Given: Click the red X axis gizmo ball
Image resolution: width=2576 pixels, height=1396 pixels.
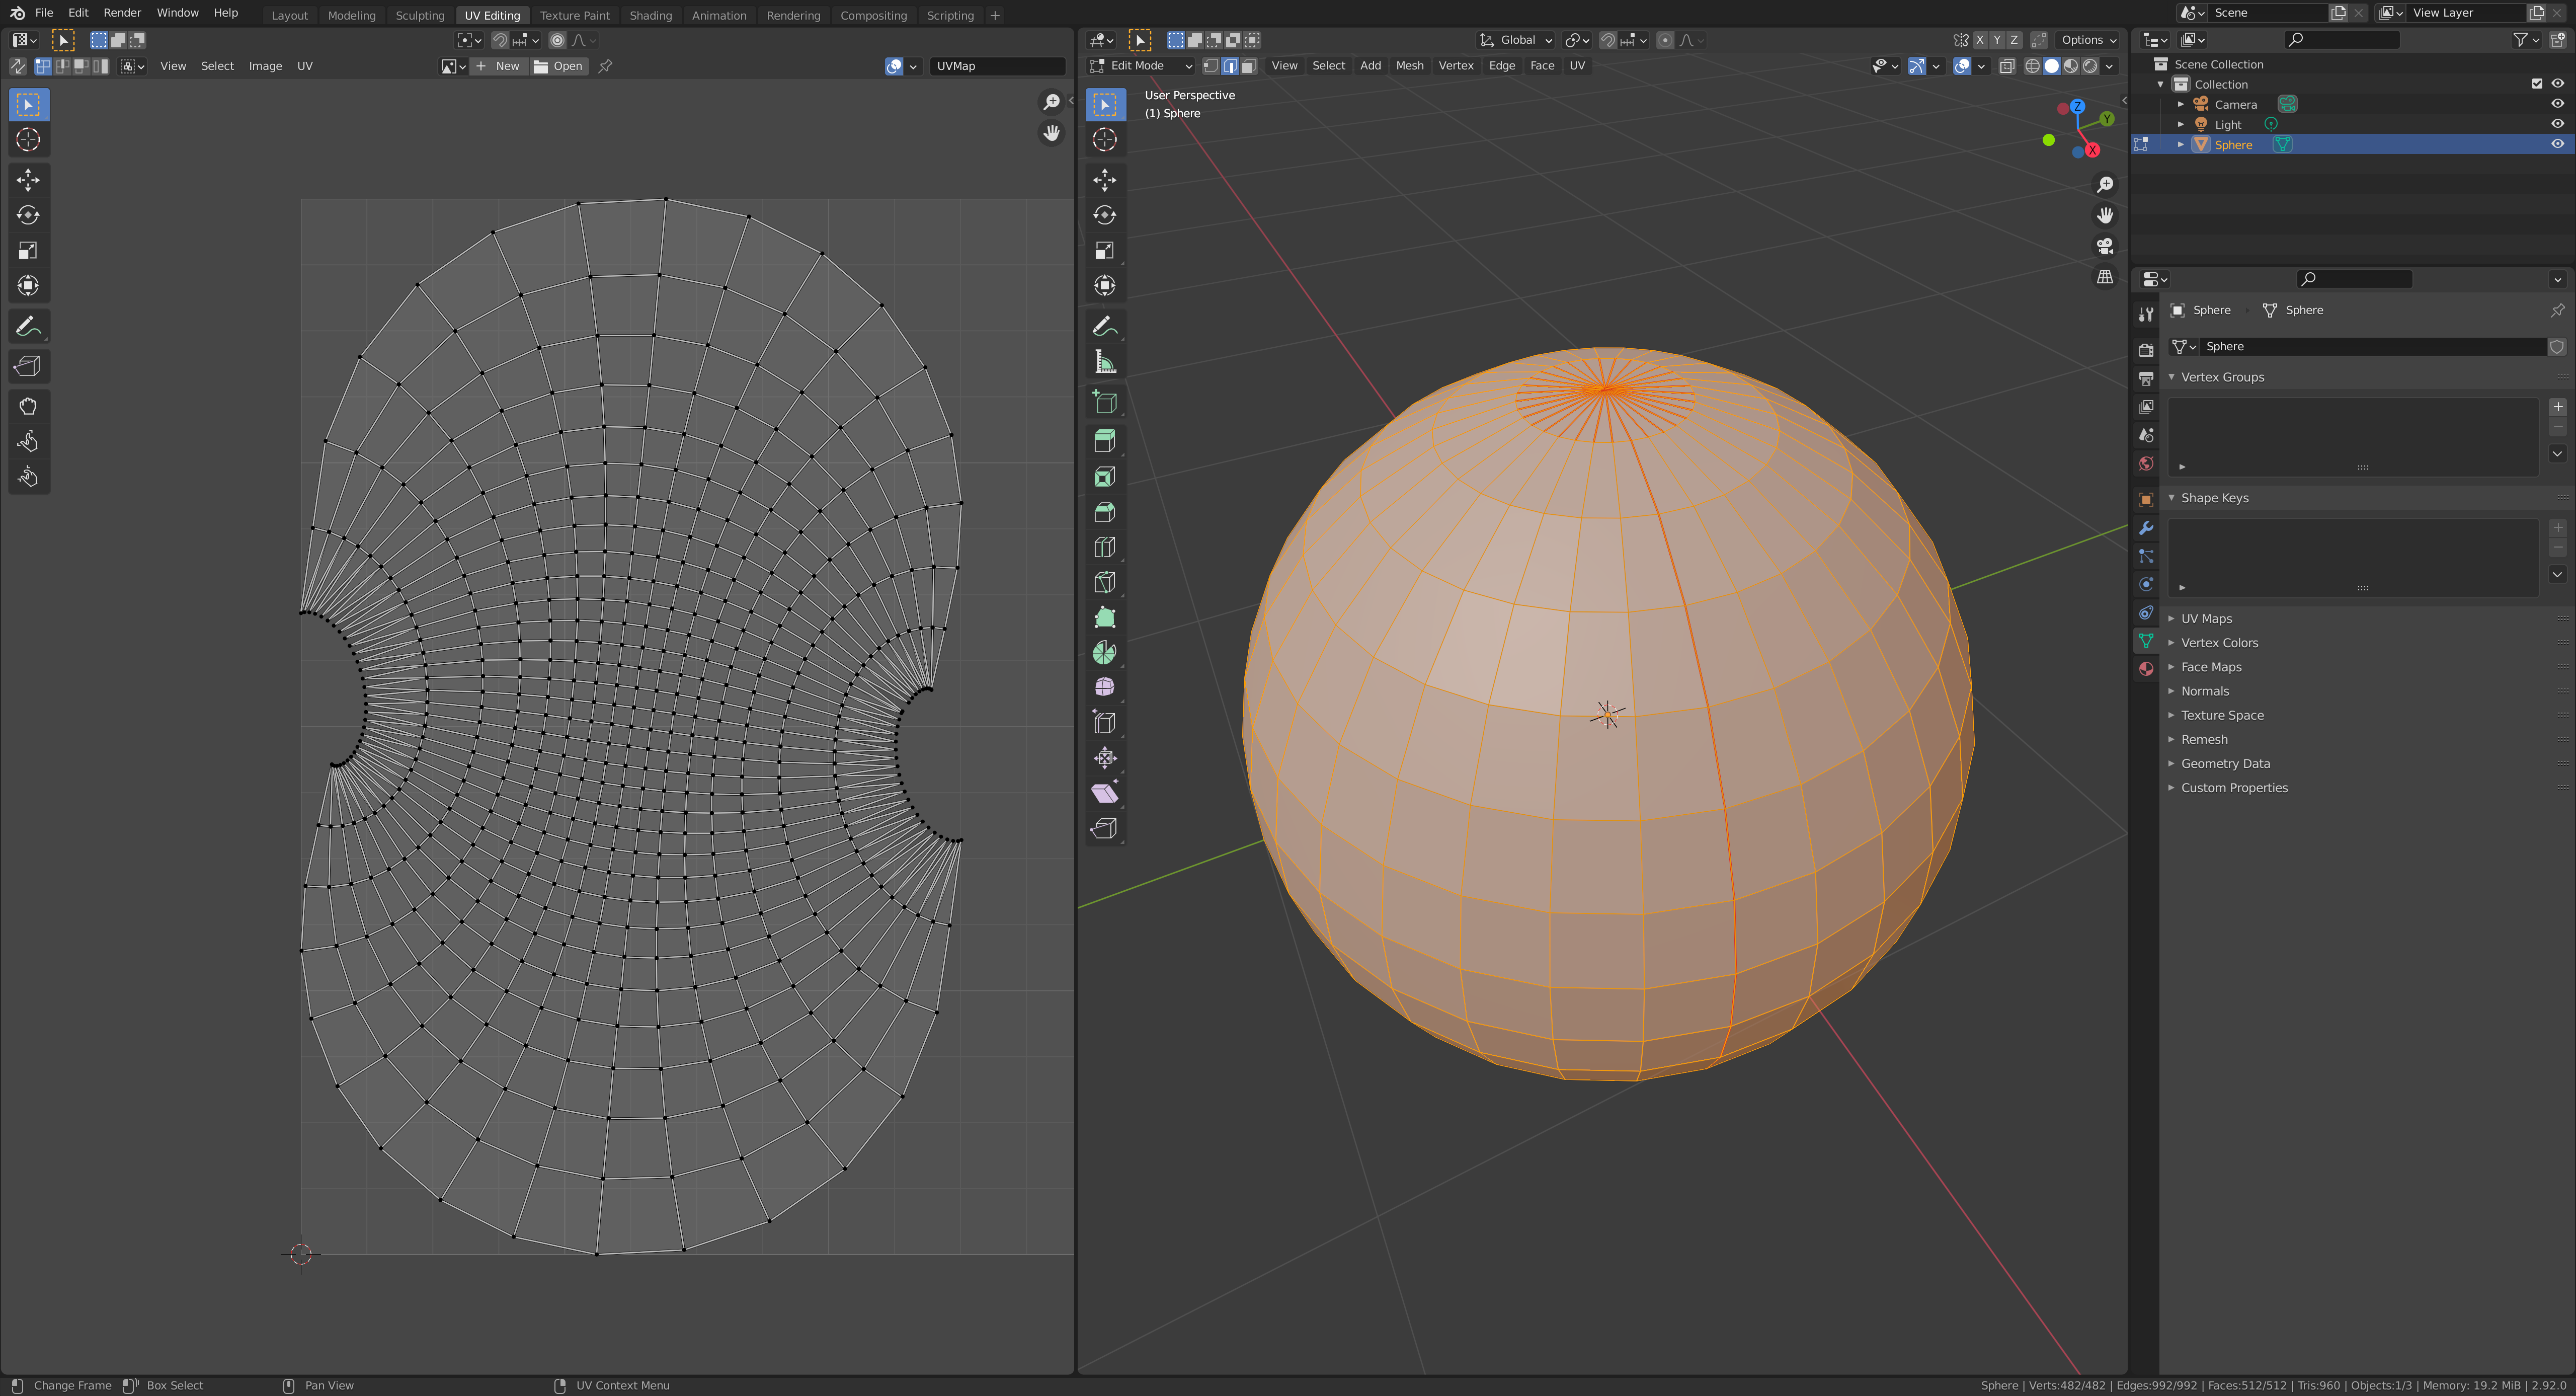Looking at the screenshot, I should pos(2092,150).
